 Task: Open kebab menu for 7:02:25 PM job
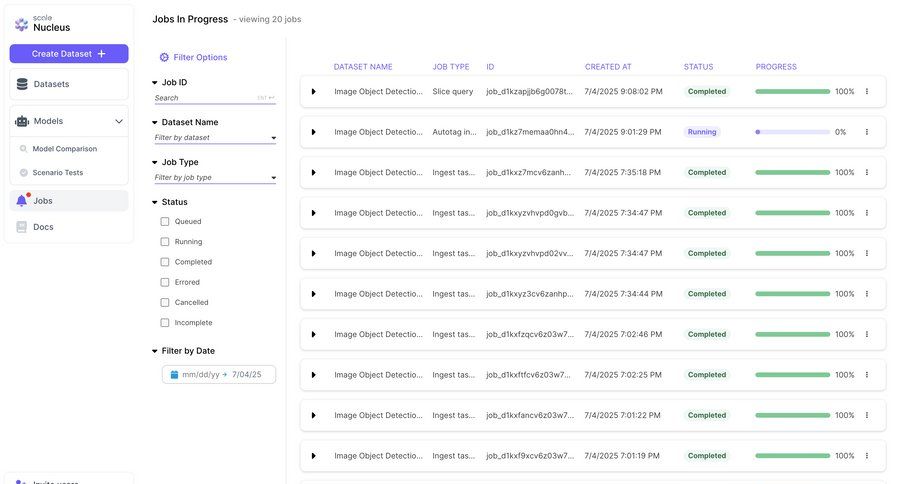[867, 375]
